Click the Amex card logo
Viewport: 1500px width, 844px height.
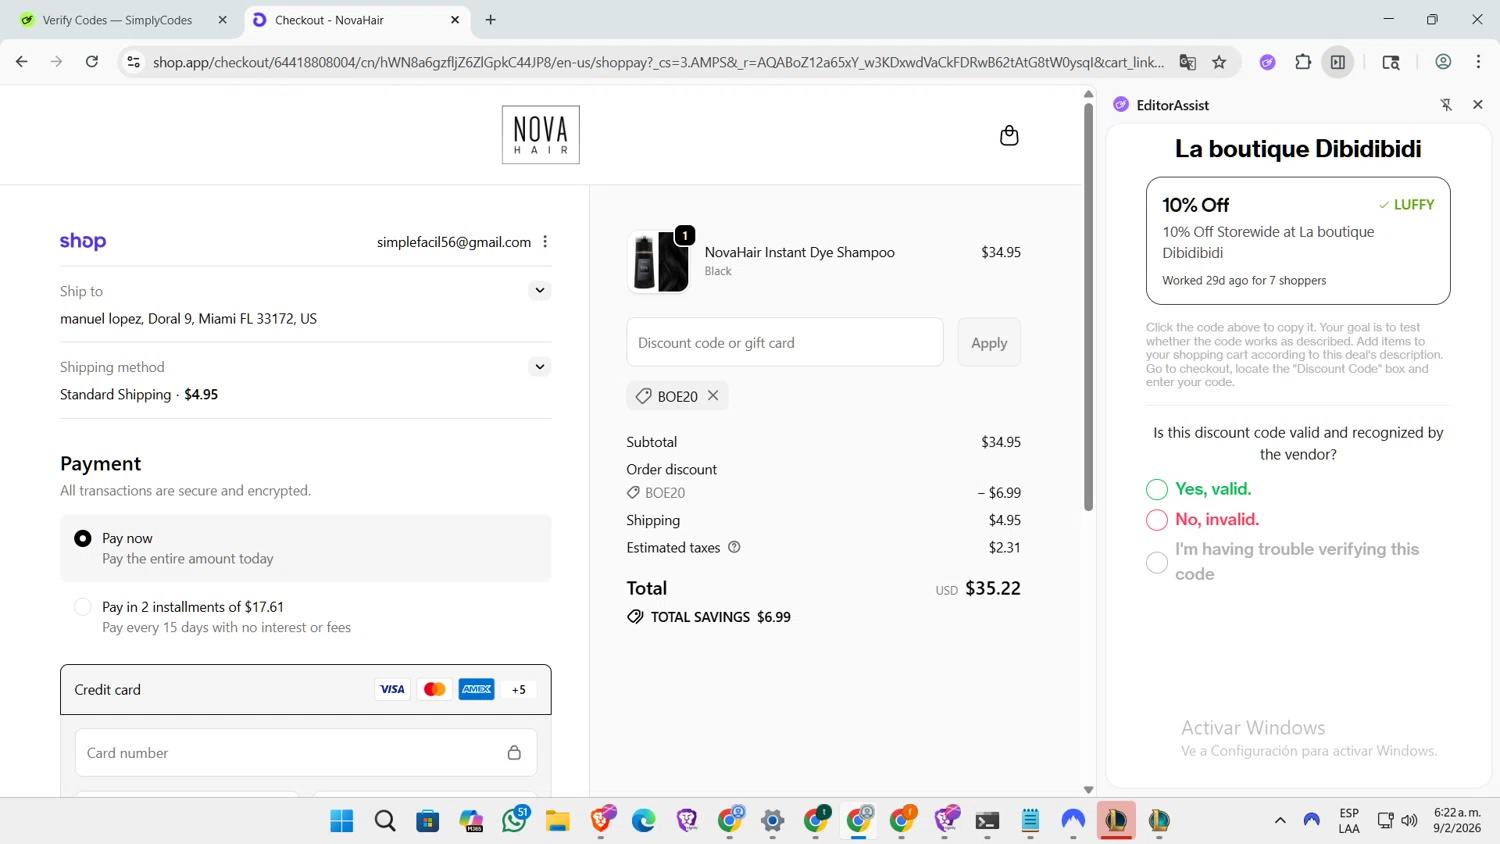point(476,689)
